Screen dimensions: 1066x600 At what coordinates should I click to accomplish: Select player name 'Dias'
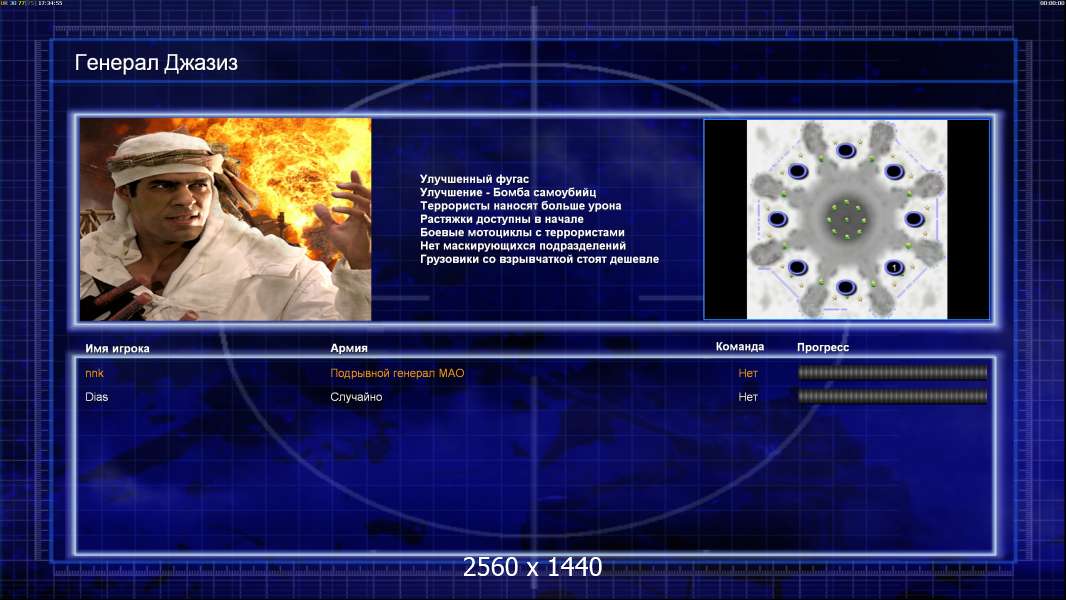[x=97, y=397]
